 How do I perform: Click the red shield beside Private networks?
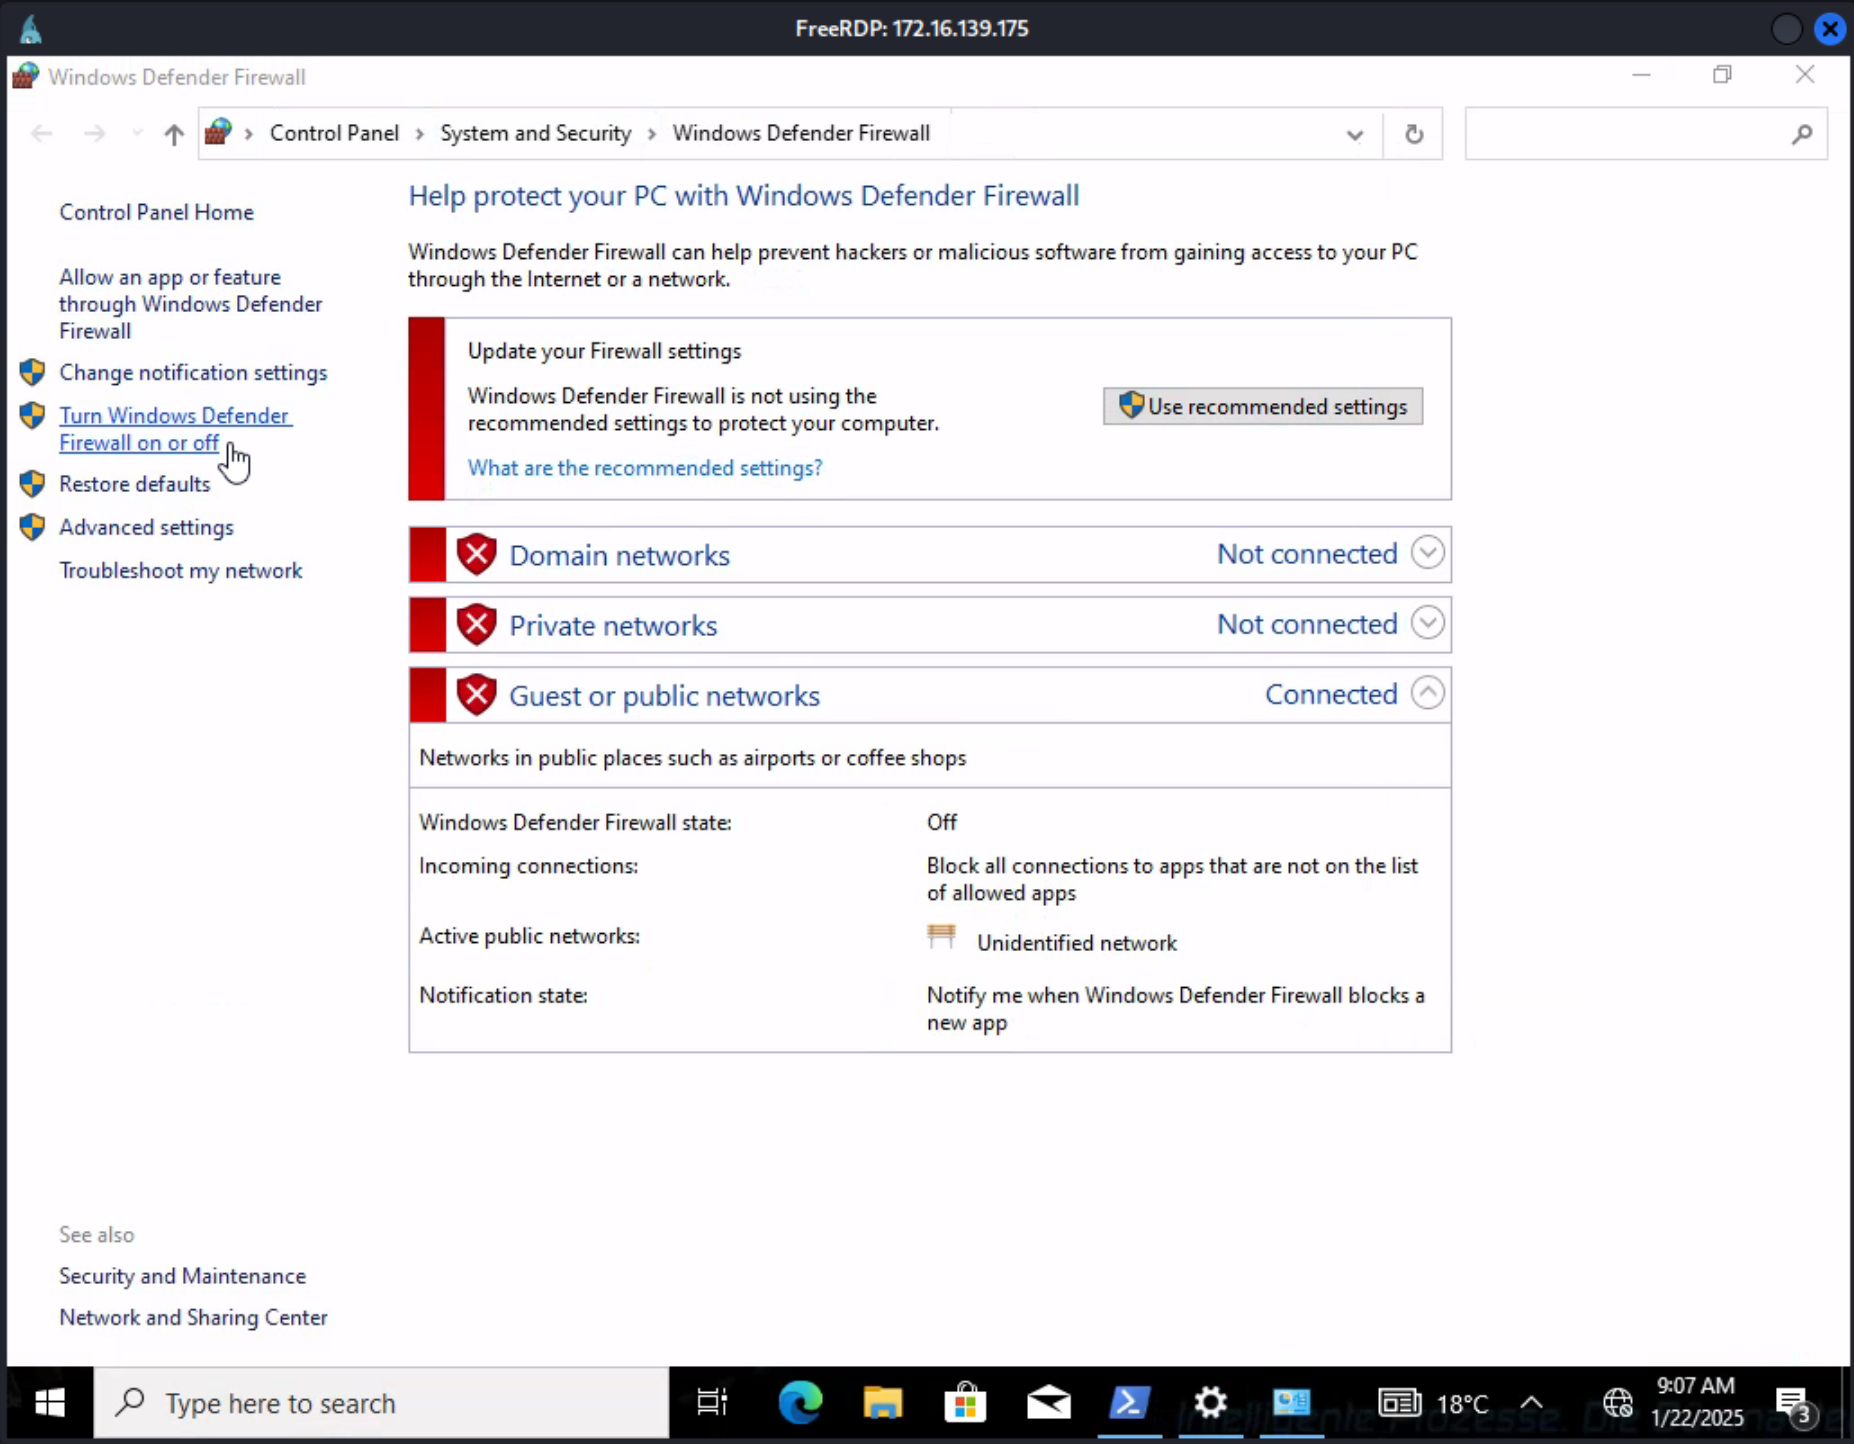477,624
